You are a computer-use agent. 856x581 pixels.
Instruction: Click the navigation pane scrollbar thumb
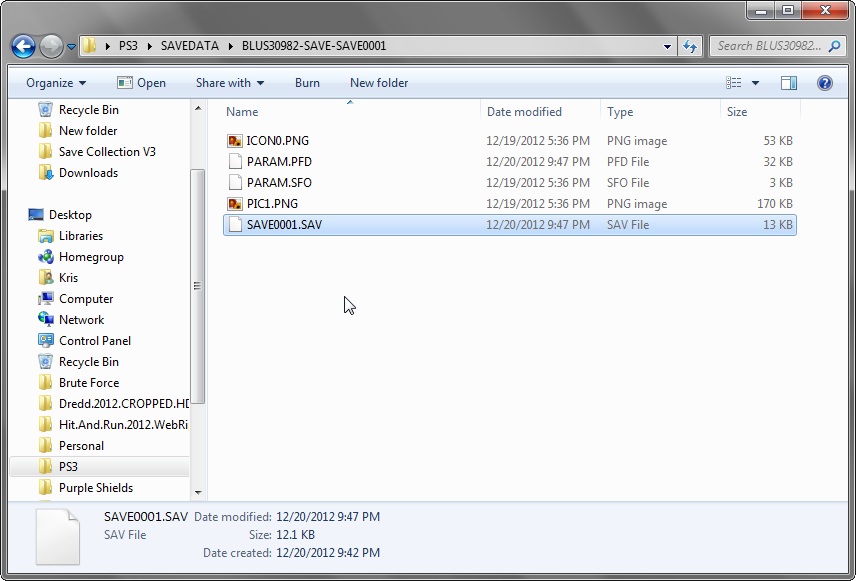click(x=198, y=286)
